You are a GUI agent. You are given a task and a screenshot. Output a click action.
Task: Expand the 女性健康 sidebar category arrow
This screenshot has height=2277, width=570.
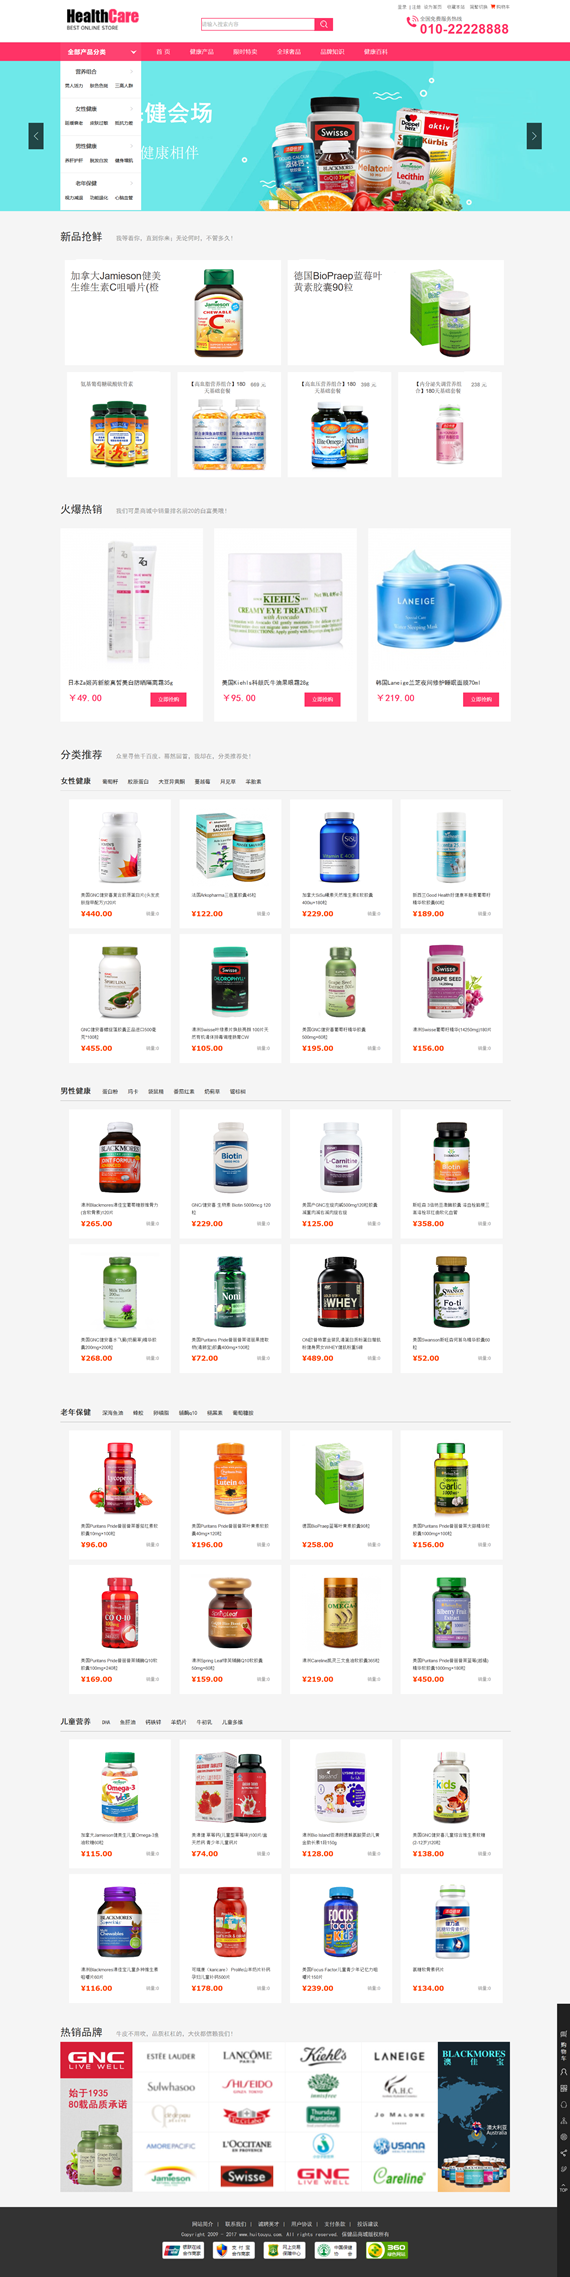click(132, 109)
